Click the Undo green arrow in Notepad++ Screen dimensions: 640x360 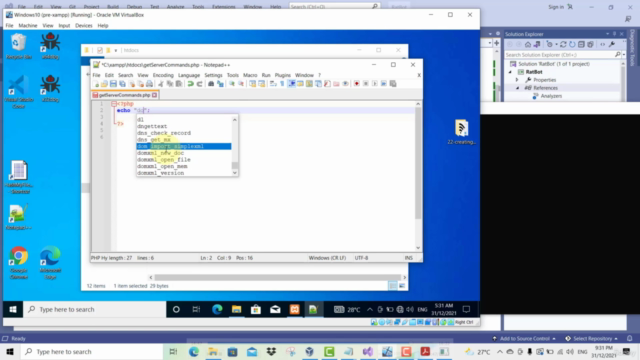191,84
